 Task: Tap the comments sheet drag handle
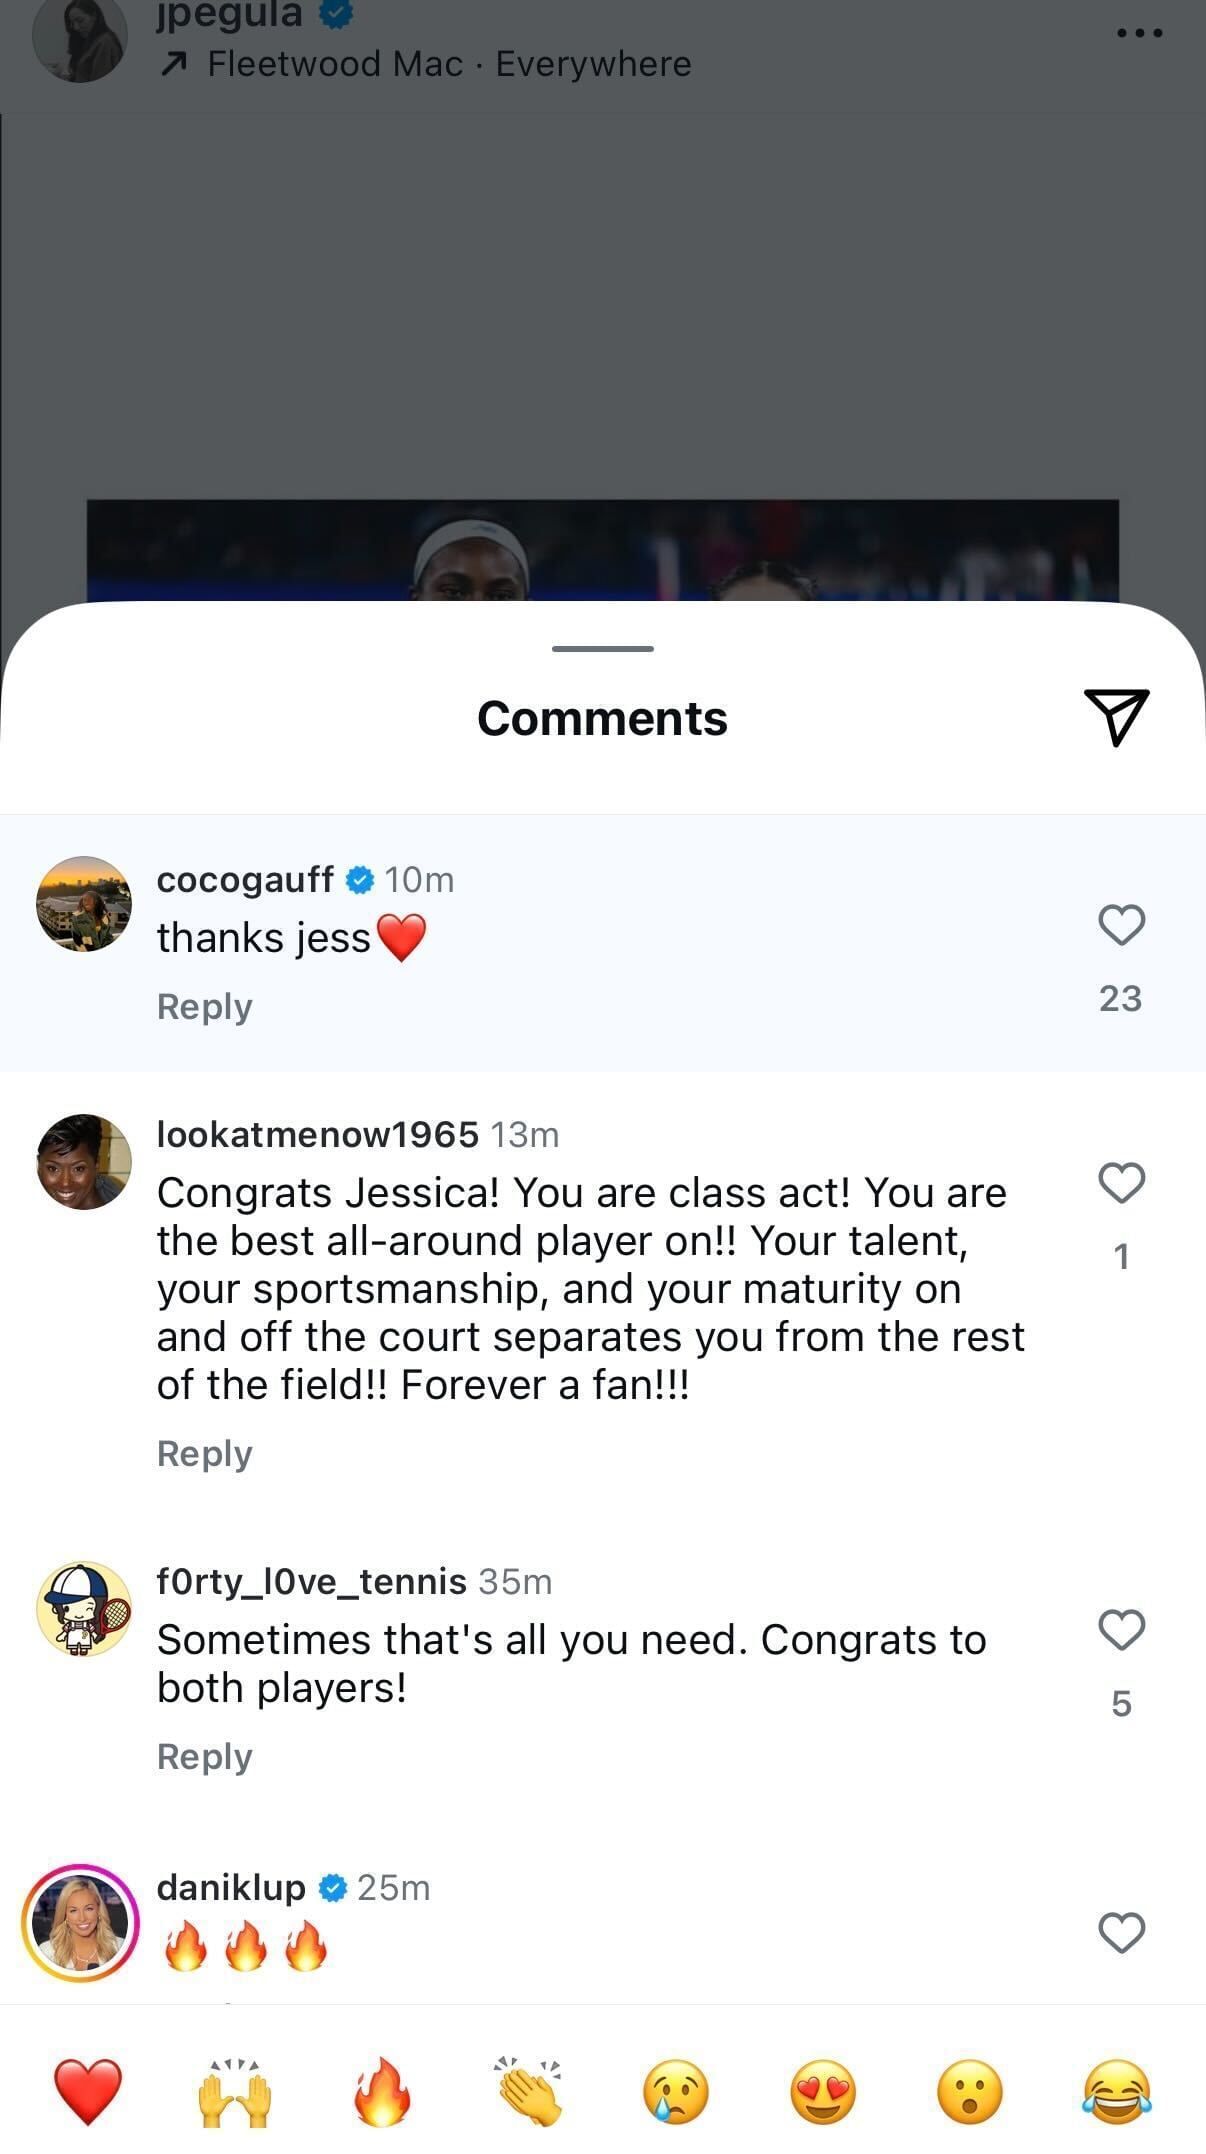pos(602,649)
